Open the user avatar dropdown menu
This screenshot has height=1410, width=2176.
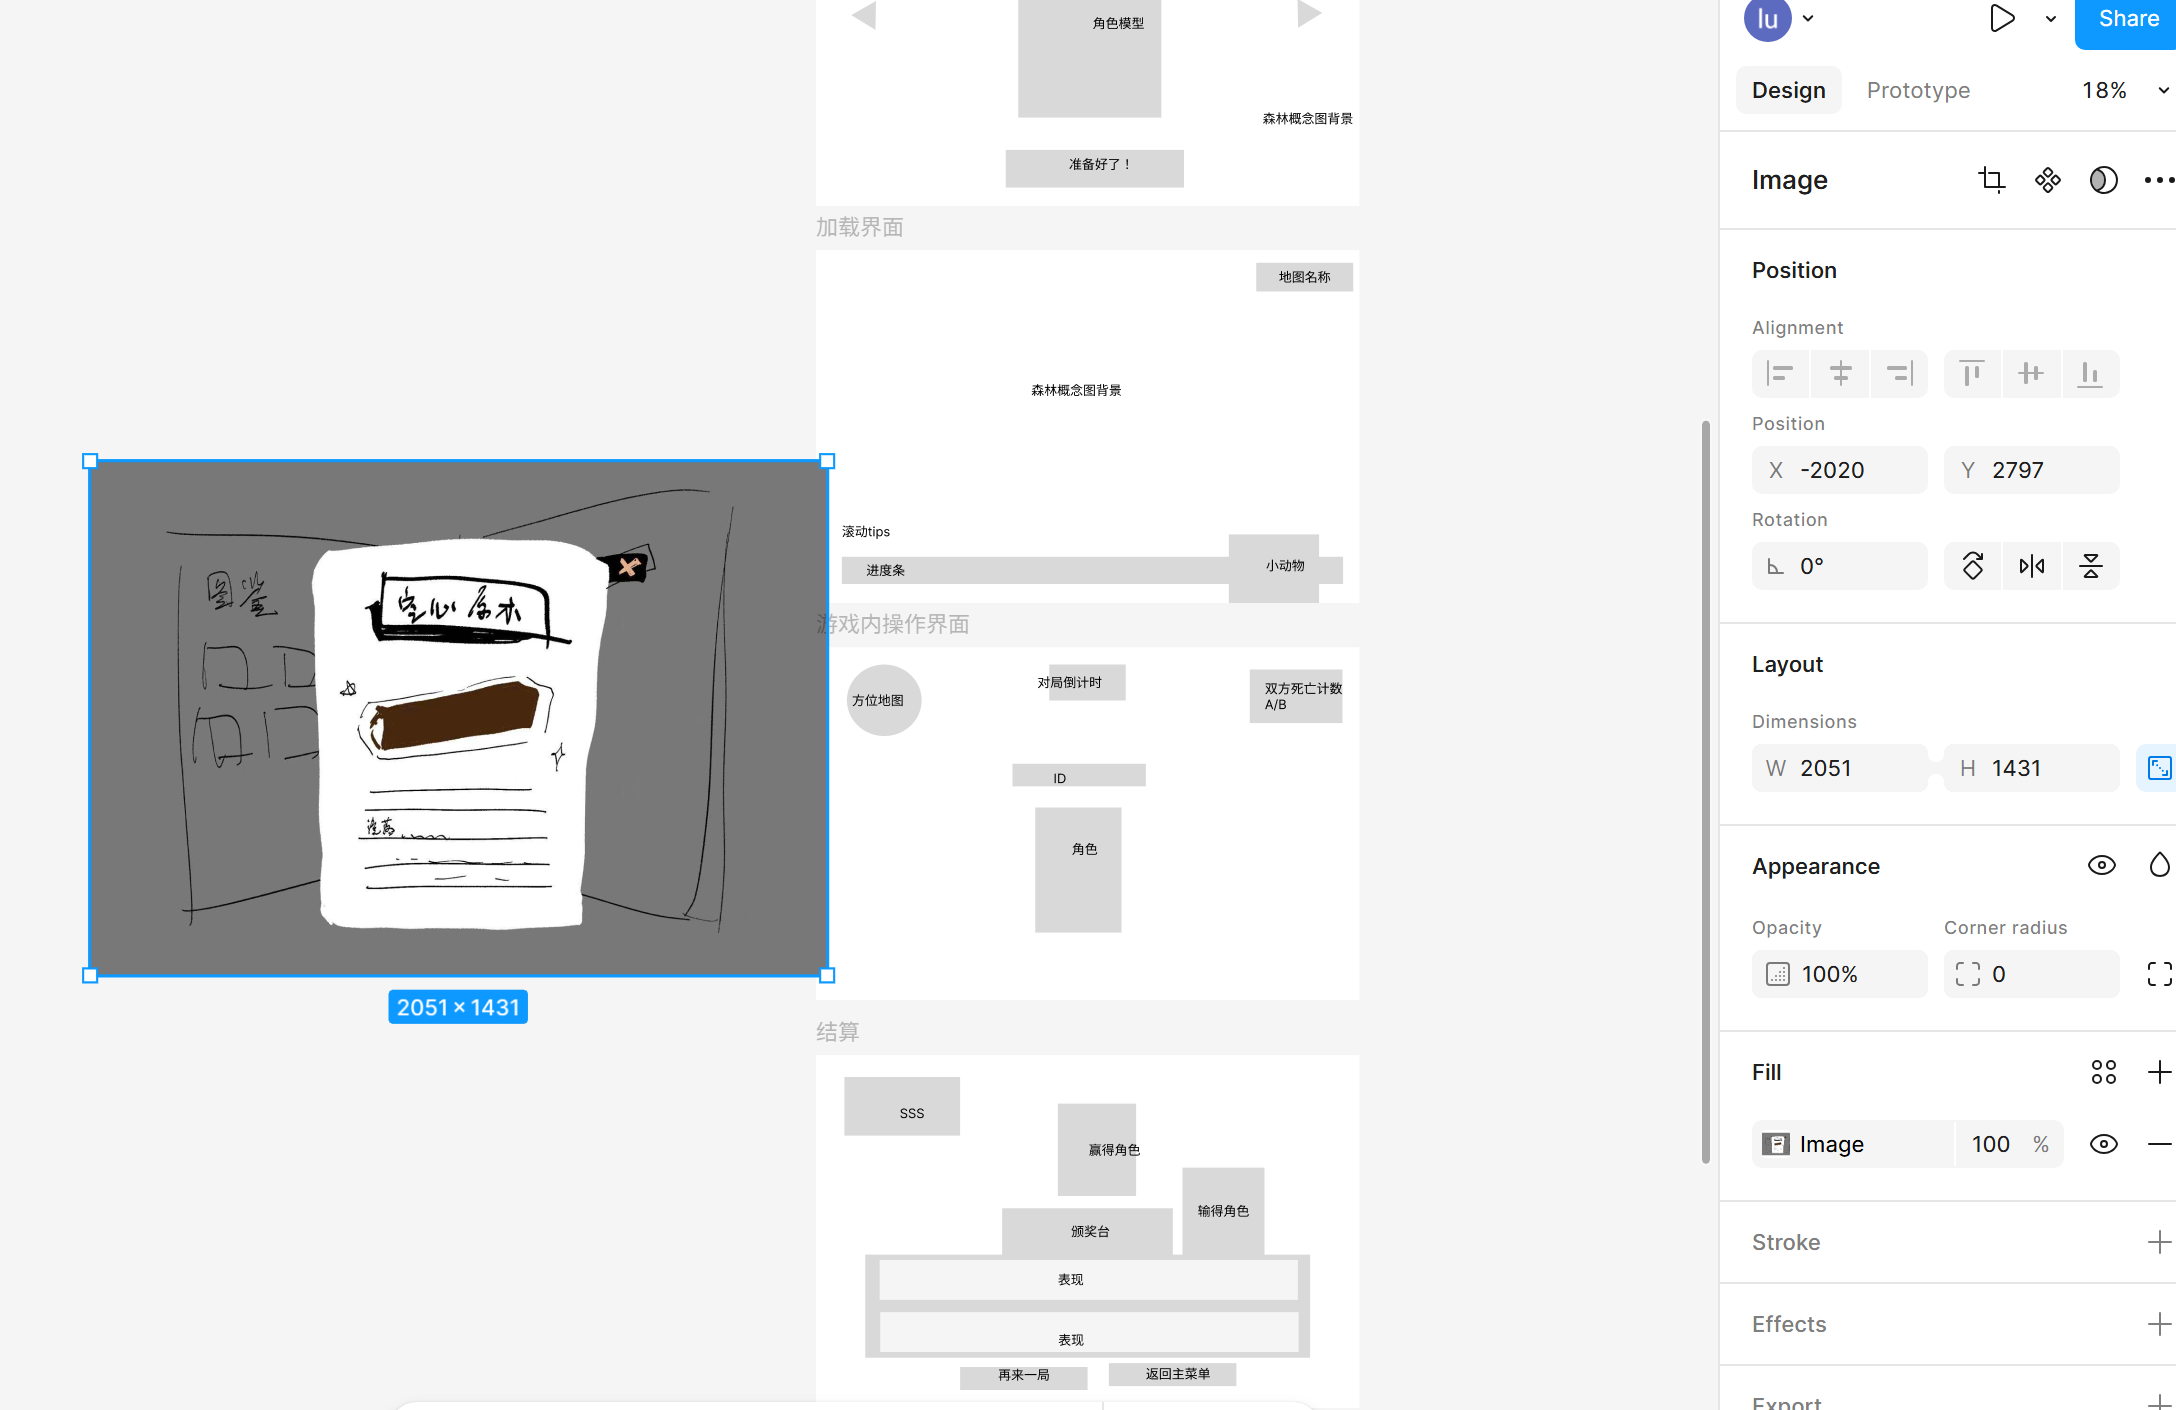pyautogui.click(x=1808, y=19)
